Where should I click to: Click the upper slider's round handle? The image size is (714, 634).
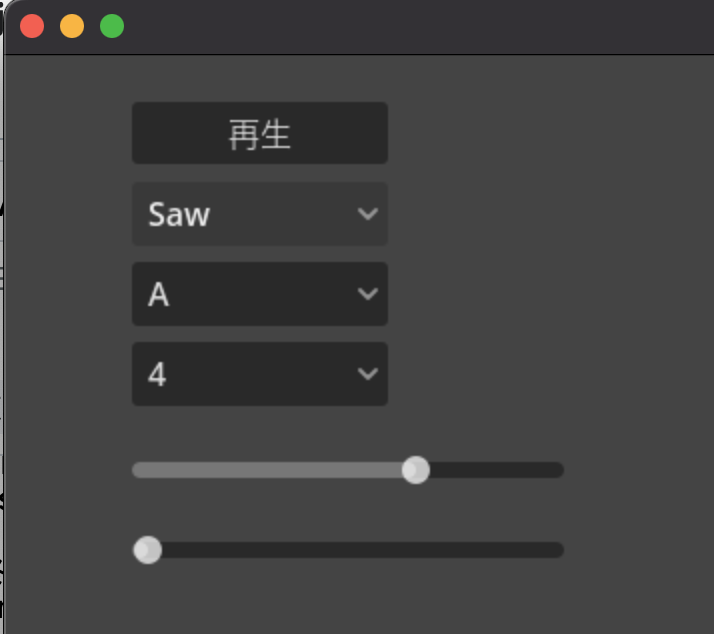[416, 470]
